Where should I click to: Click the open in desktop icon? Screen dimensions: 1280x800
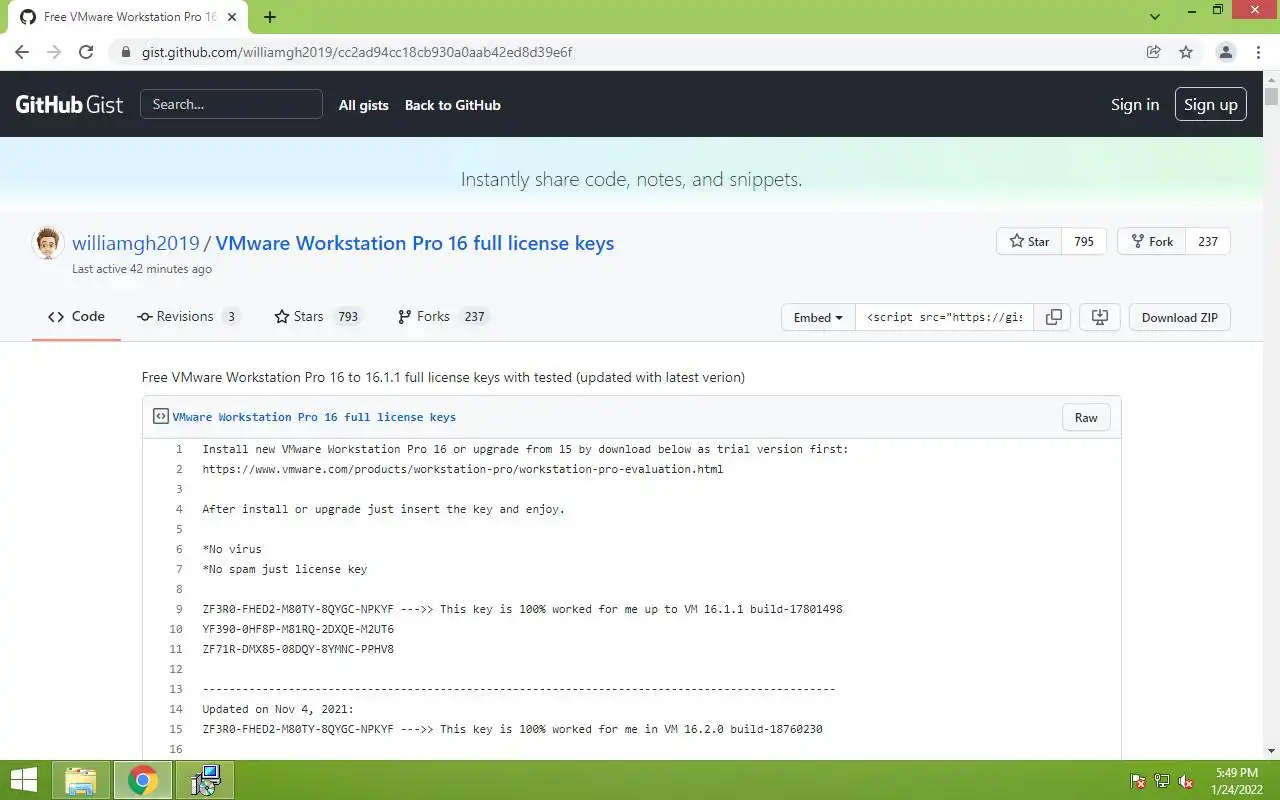click(1100, 317)
